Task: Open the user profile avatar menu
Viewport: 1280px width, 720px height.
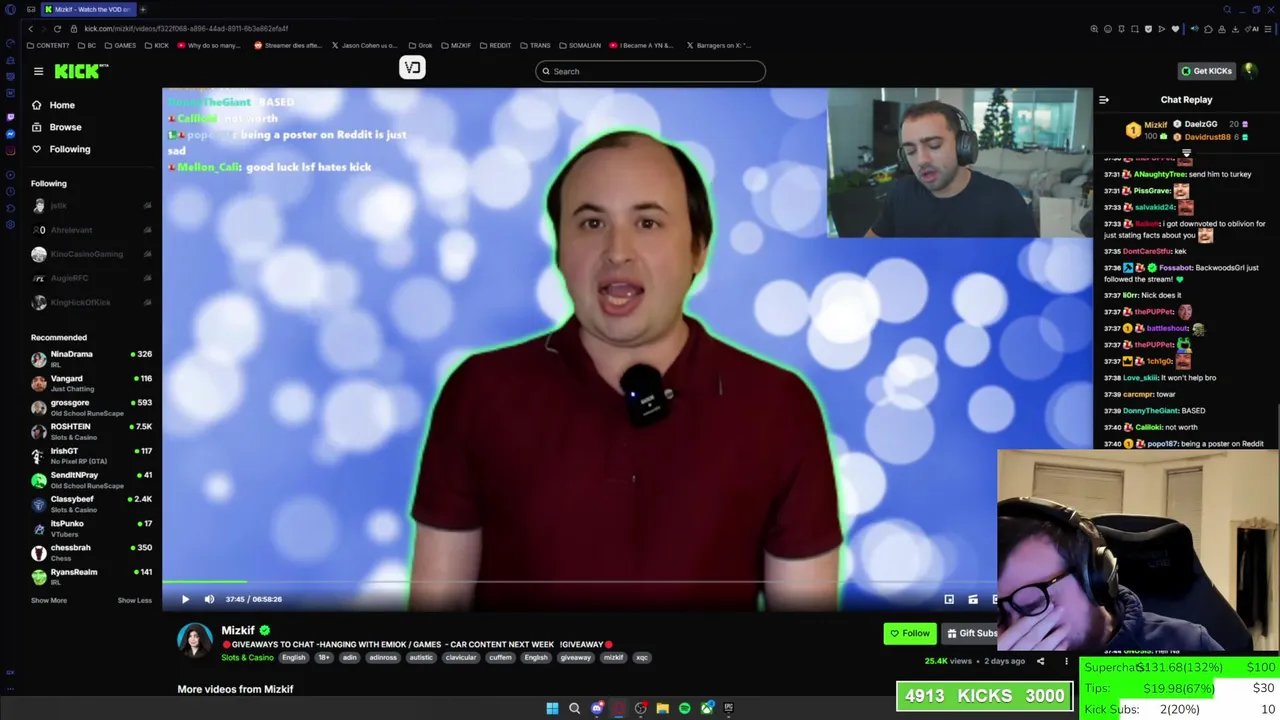Action: (1250, 70)
